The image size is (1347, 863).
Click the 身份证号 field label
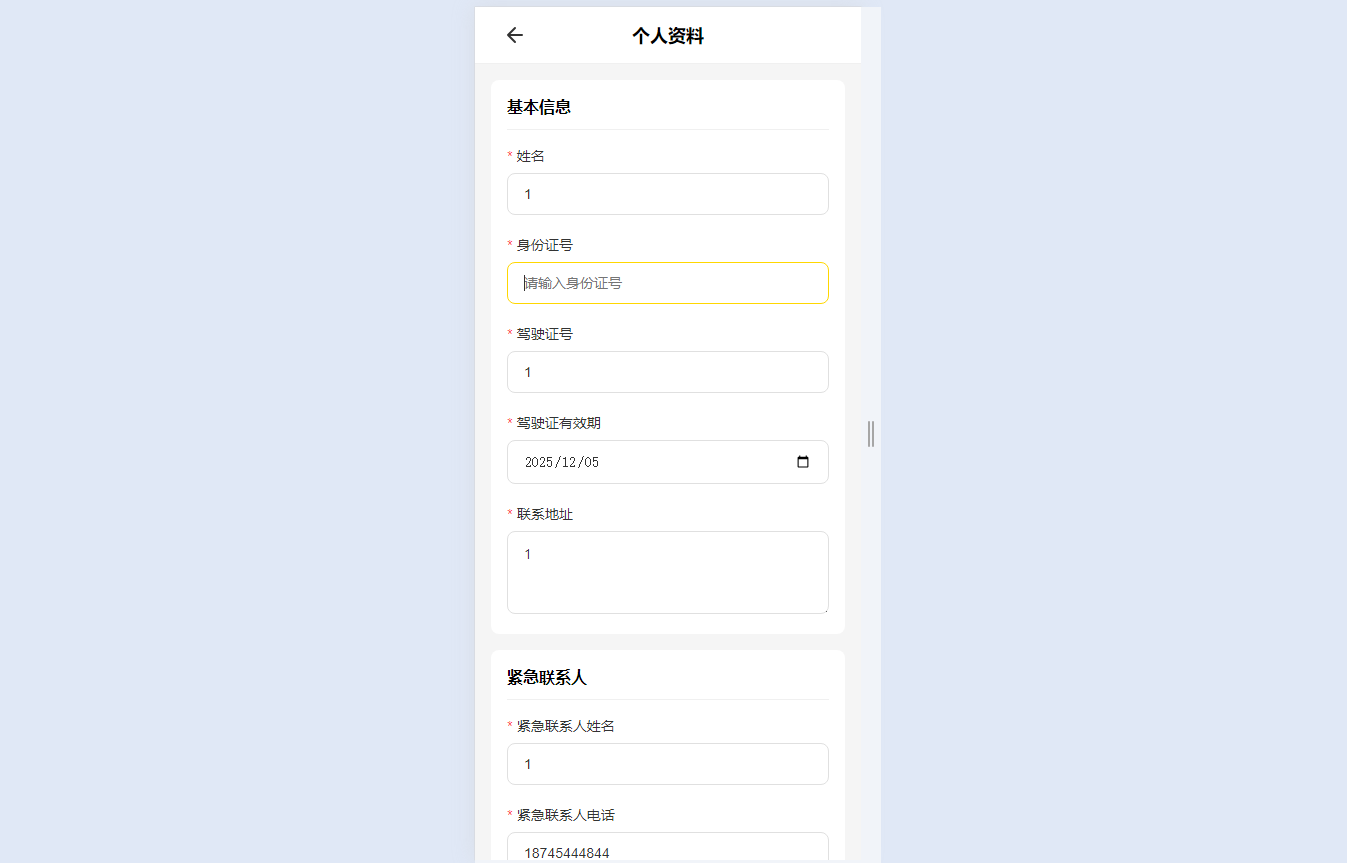[x=544, y=245]
